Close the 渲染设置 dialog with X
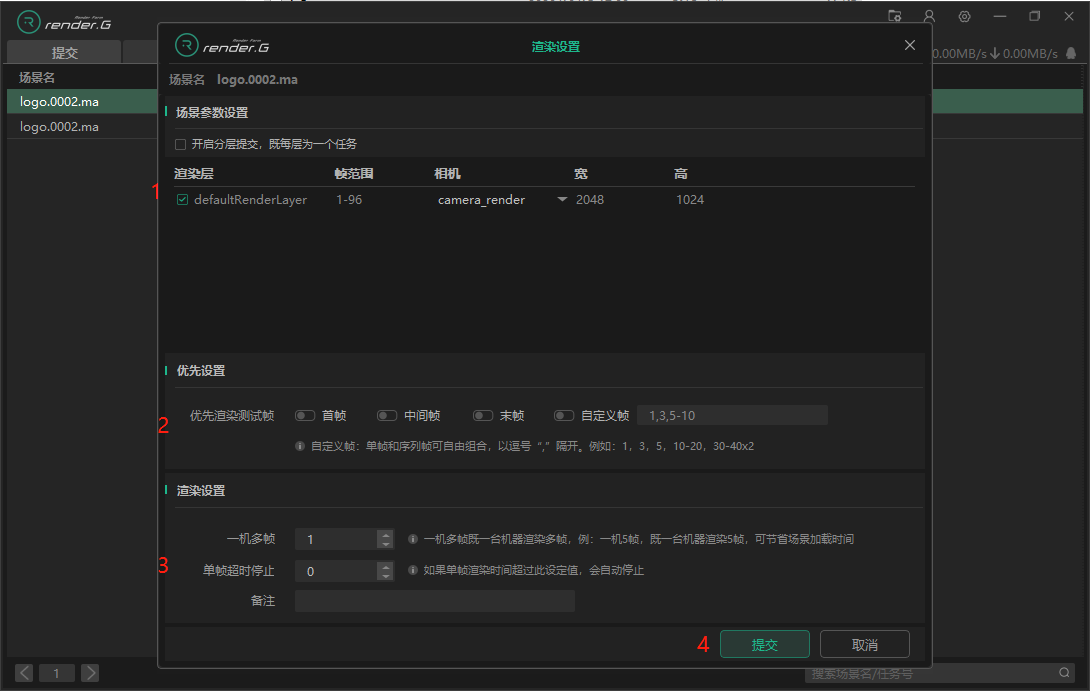This screenshot has width=1090, height=691. click(x=909, y=46)
